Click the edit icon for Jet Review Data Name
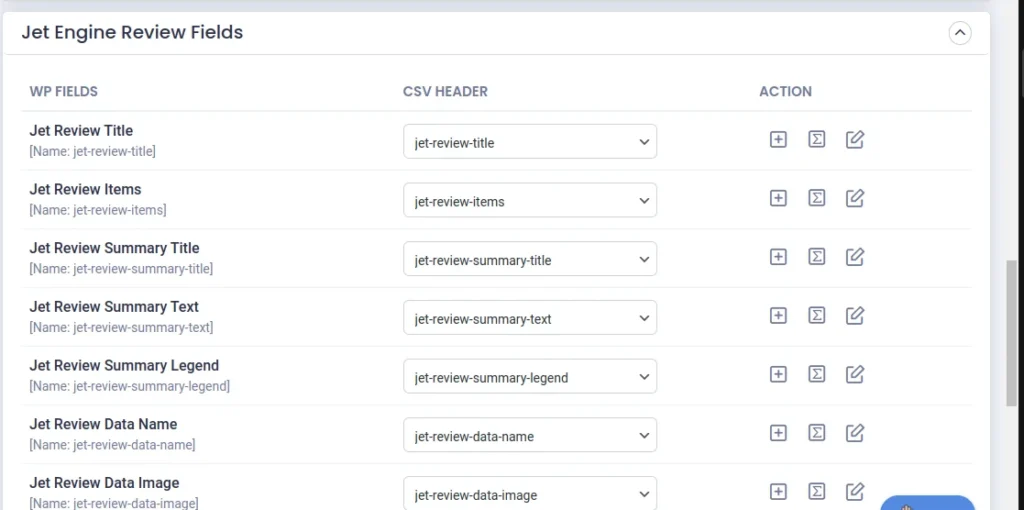The height and width of the screenshot is (510, 1024). coord(854,433)
